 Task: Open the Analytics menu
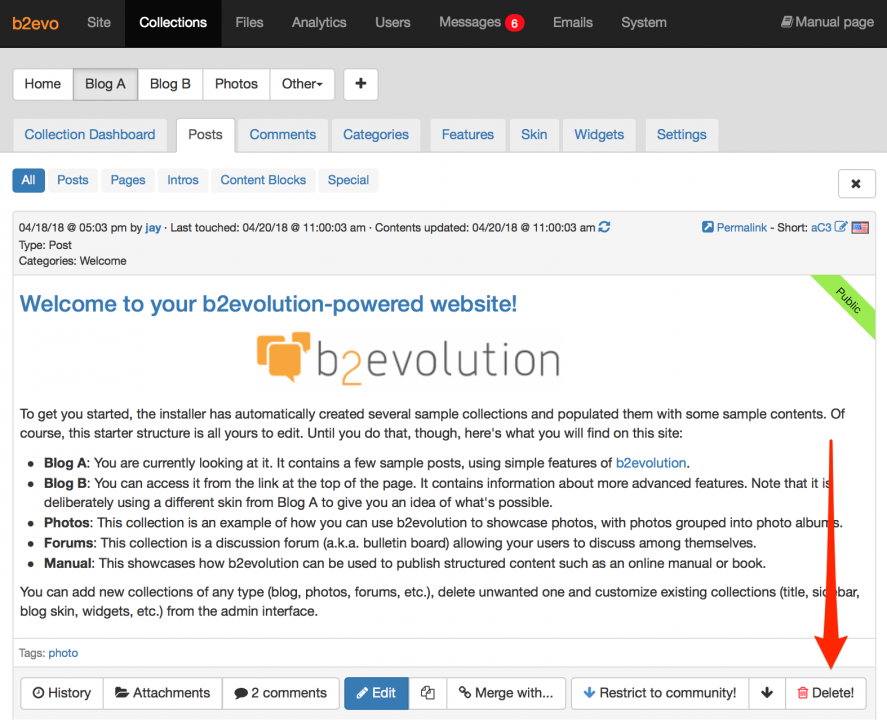(x=319, y=23)
